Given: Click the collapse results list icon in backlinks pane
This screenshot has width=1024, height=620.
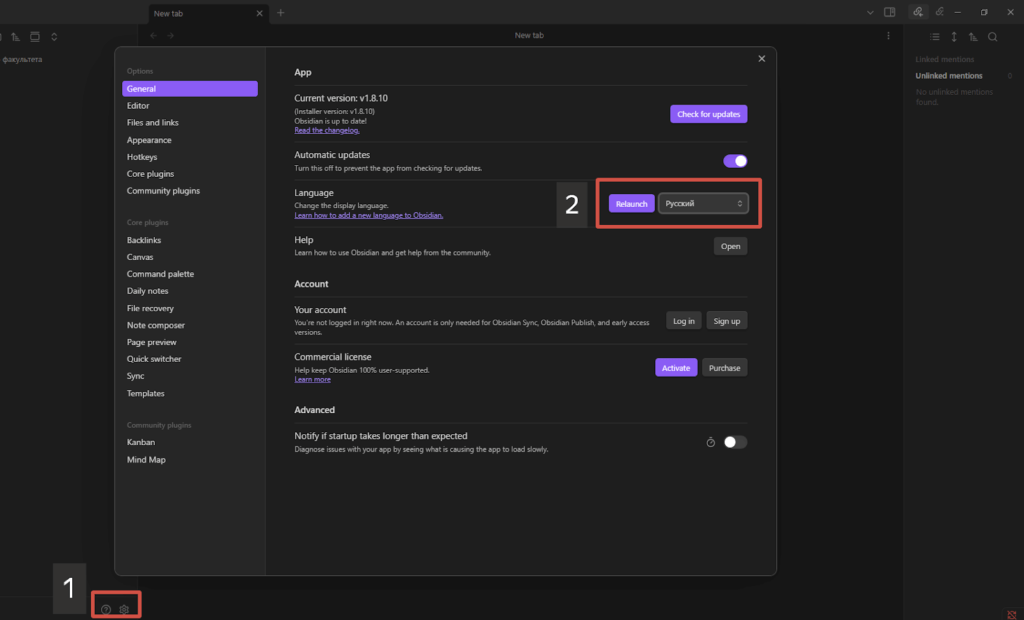Looking at the screenshot, I should [x=935, y=37].
